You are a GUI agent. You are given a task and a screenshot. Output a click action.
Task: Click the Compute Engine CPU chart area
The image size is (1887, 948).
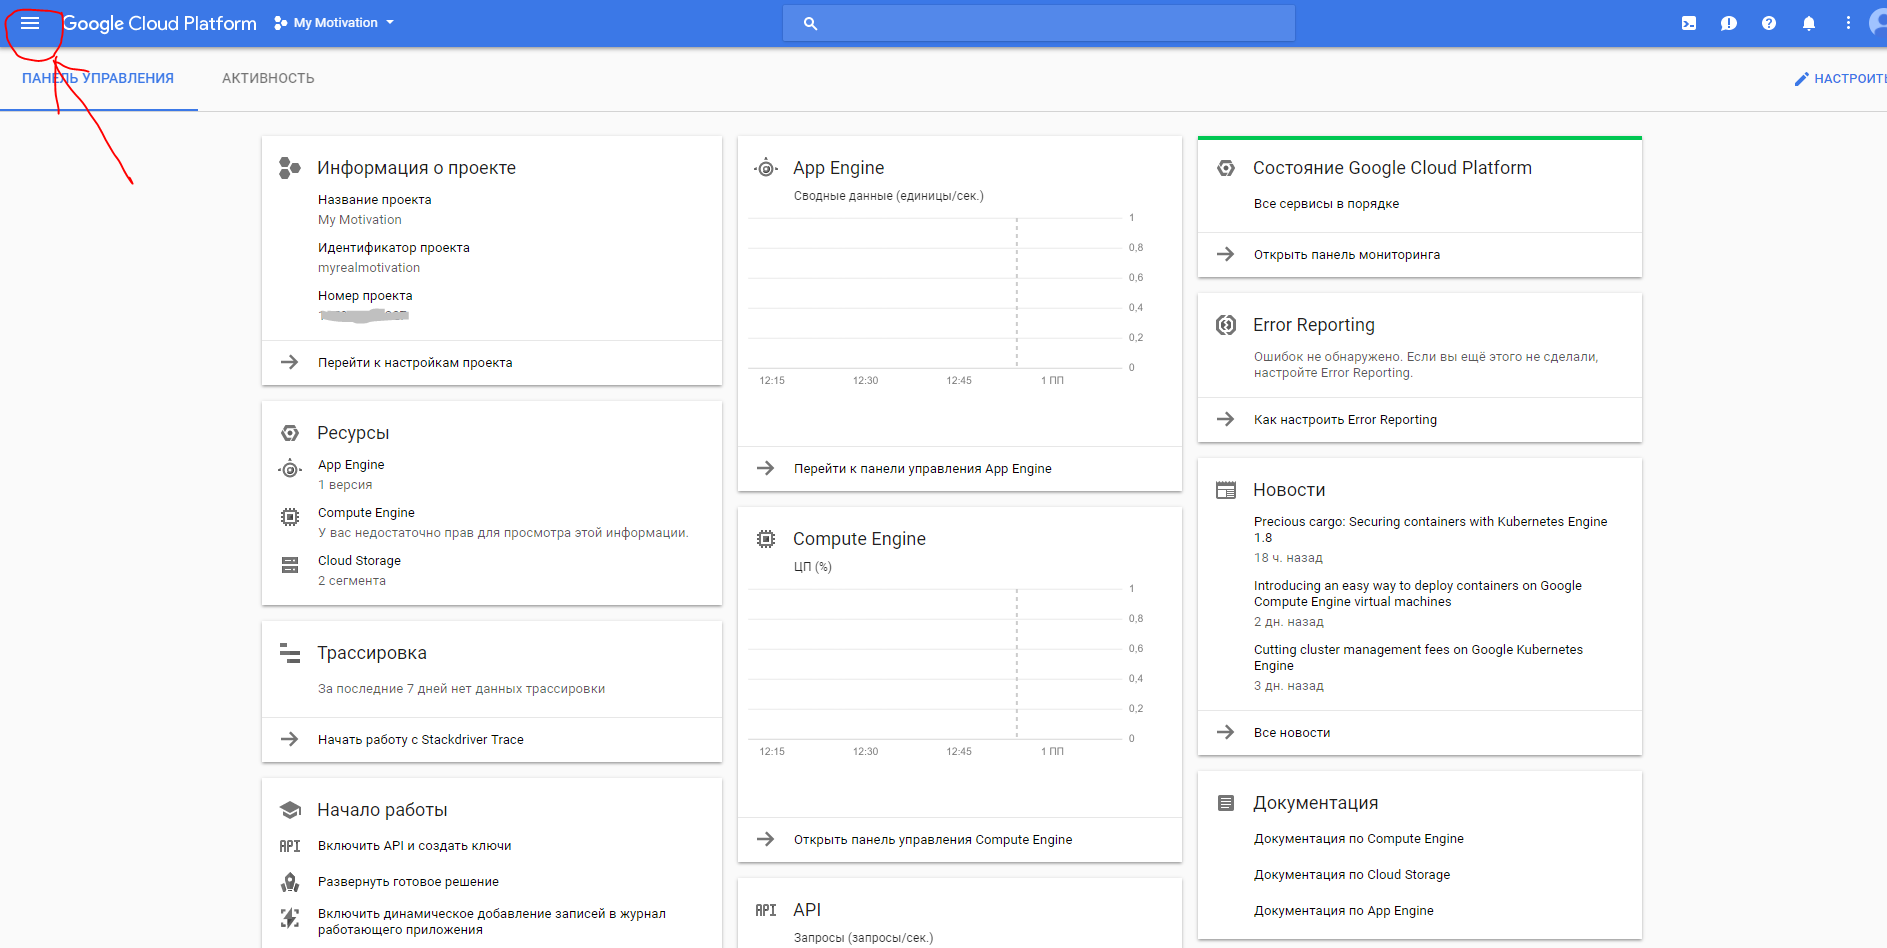point(935,664)
